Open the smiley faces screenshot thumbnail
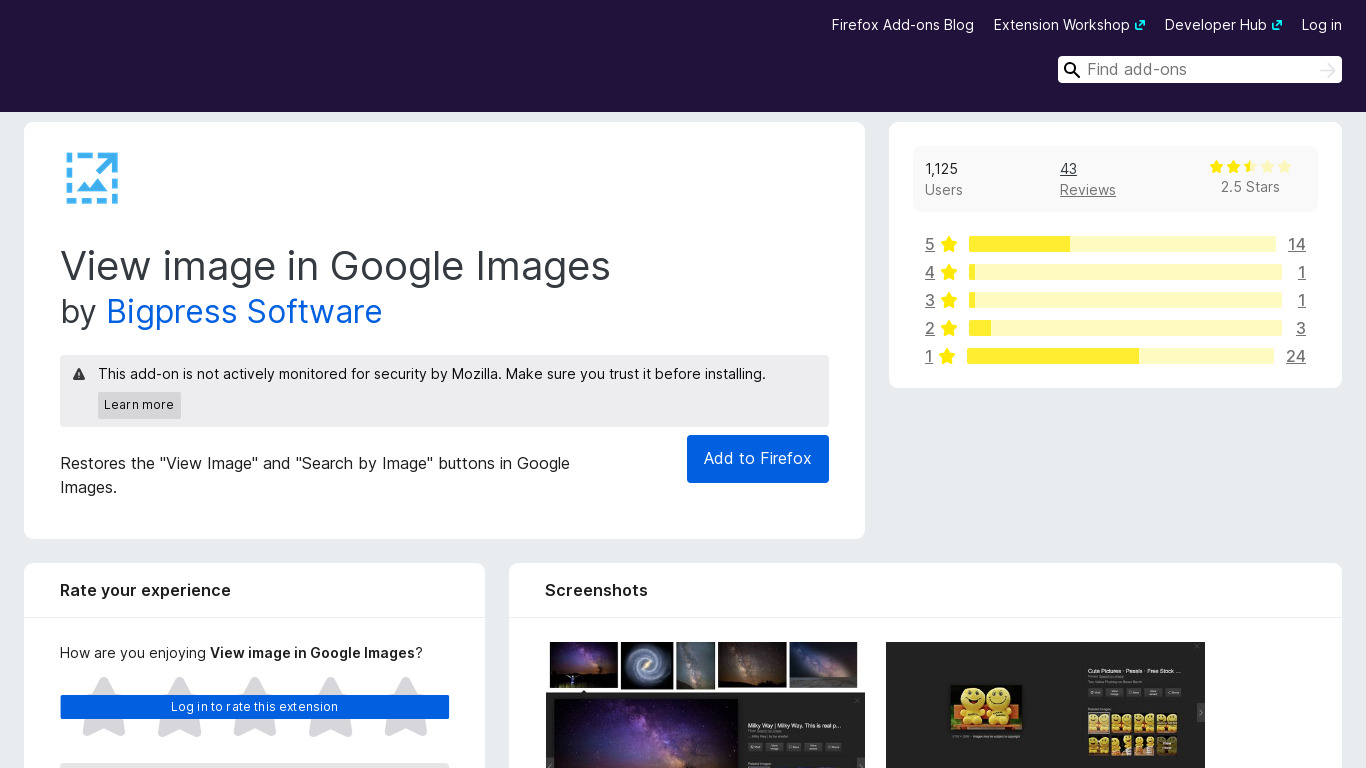Viewport: 1366px width, 768px height. pos(1045,705)
